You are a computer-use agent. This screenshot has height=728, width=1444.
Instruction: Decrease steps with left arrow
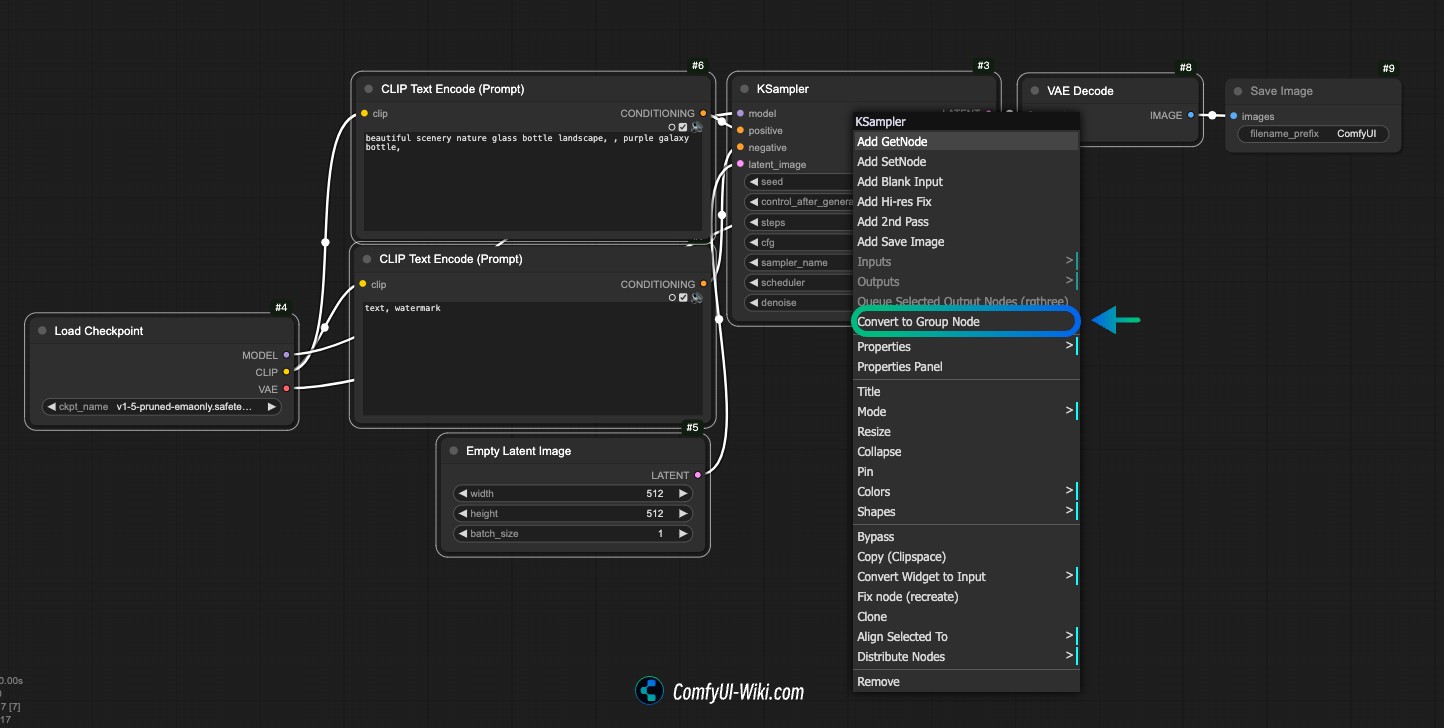tap(753, 222)
